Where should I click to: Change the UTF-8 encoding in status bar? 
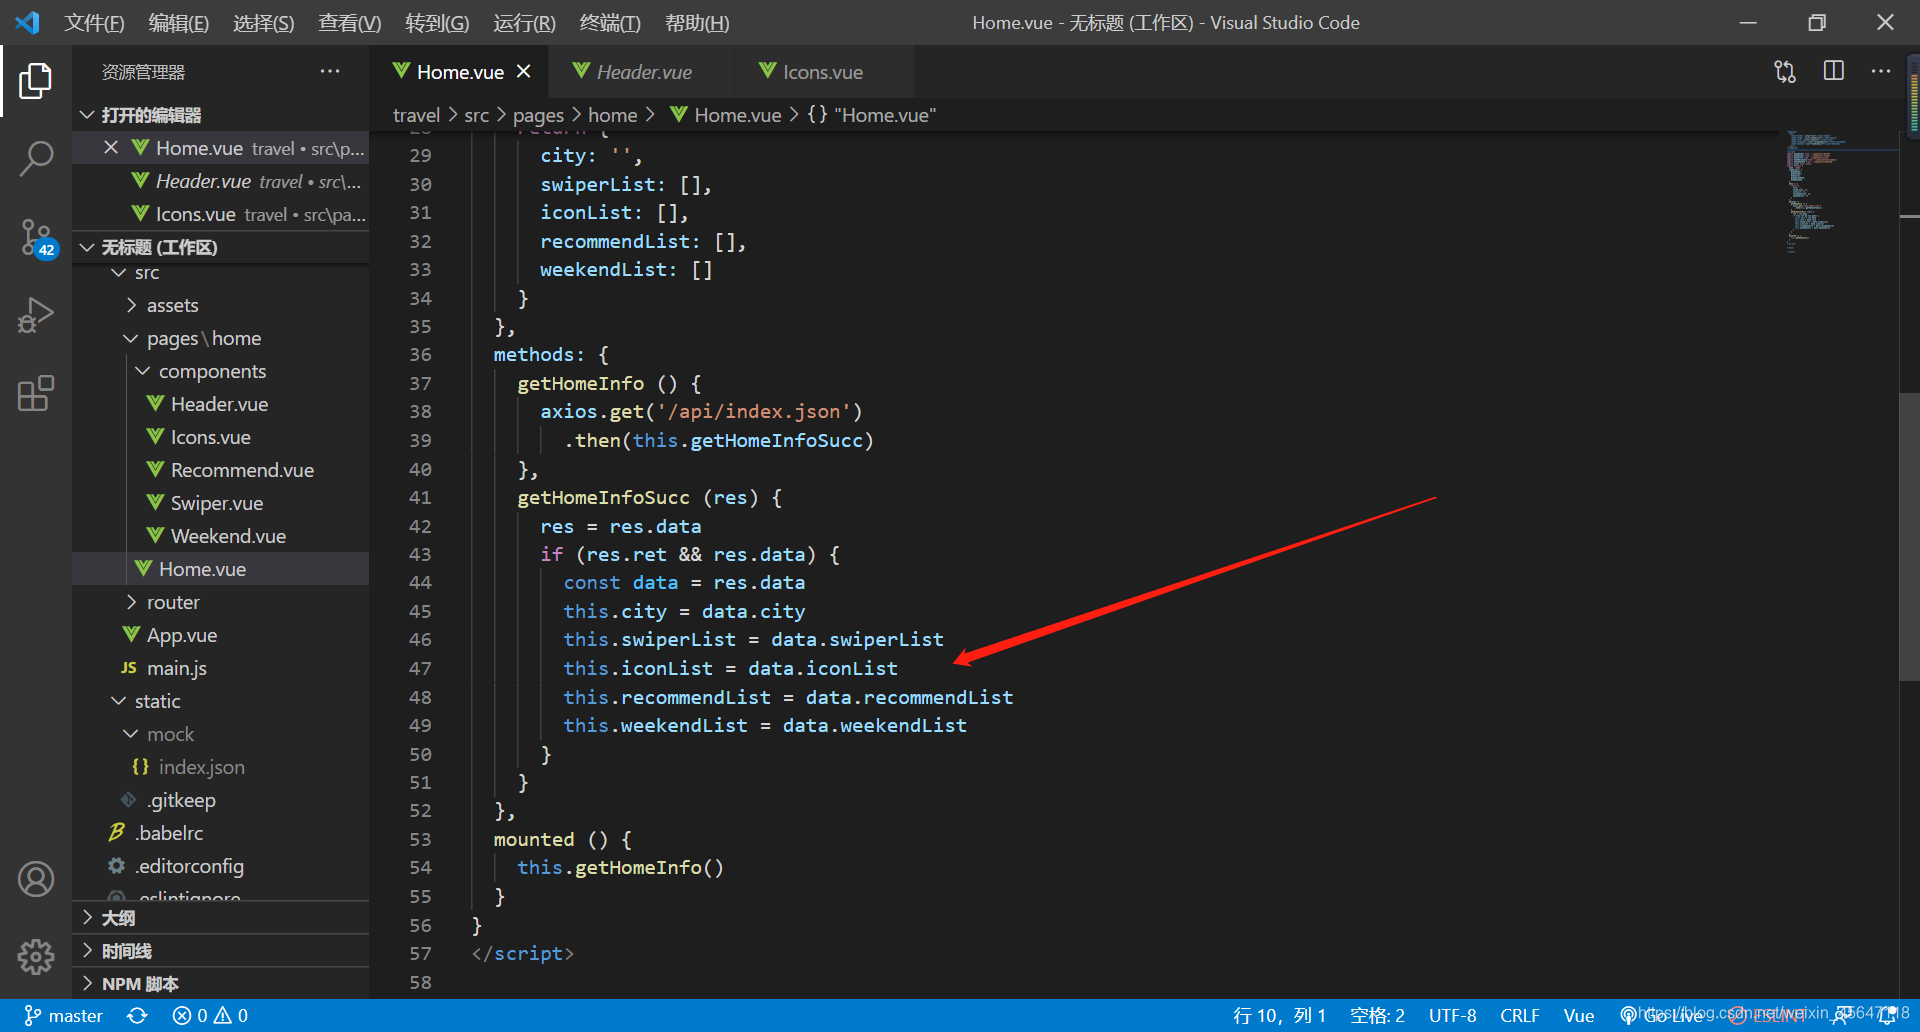[x=1452, y=1016]
